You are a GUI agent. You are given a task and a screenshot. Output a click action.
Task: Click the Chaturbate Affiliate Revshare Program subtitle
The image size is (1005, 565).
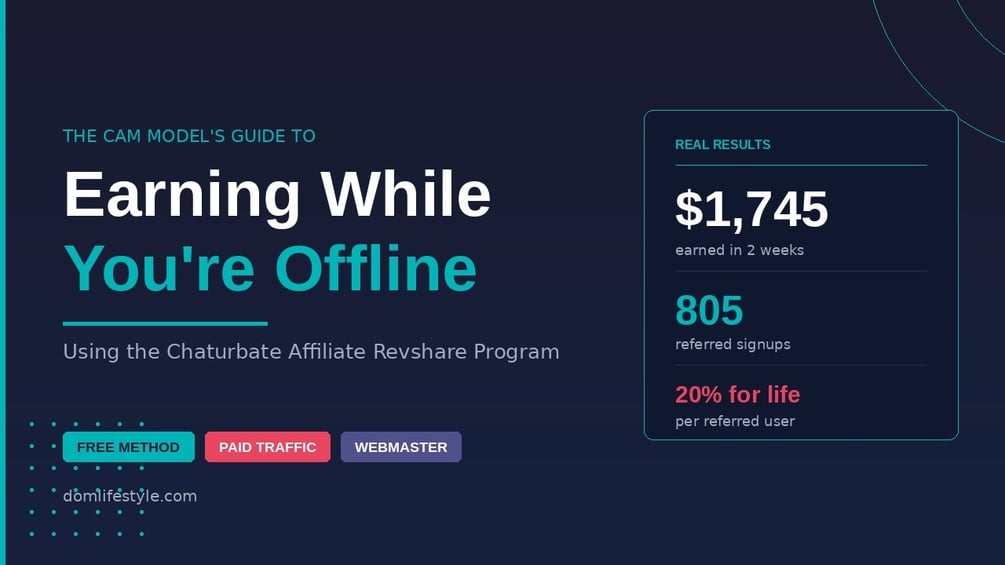point(311,352)
